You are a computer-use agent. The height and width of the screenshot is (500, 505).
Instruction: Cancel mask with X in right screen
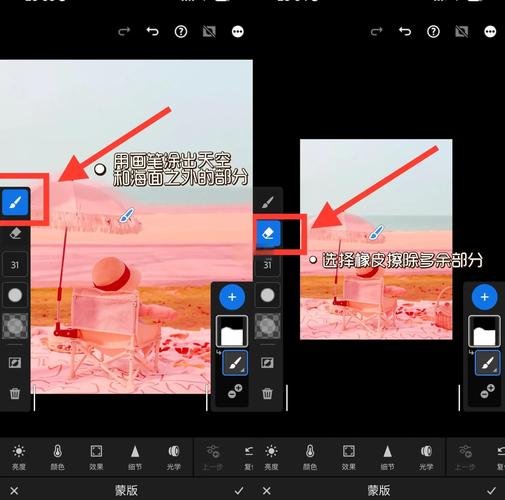click(x=266, y=491)
